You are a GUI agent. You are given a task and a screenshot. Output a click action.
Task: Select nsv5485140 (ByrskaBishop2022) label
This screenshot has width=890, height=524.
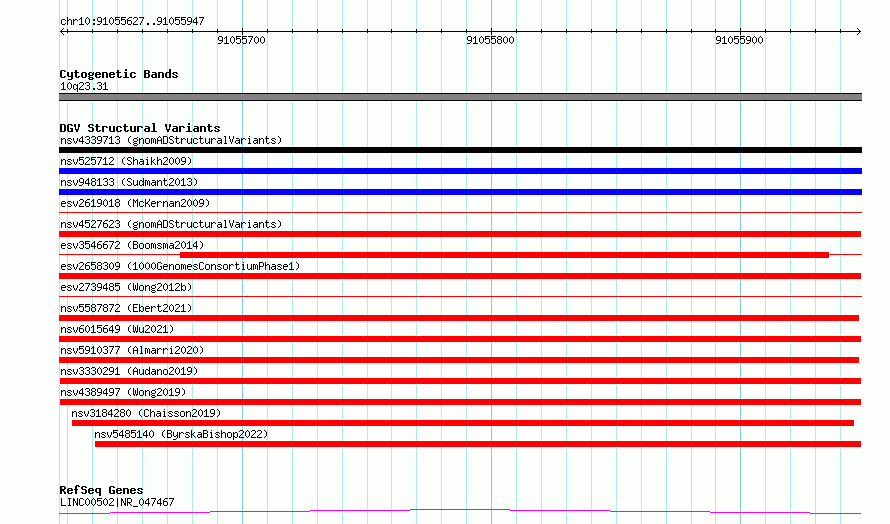[181, 434]
